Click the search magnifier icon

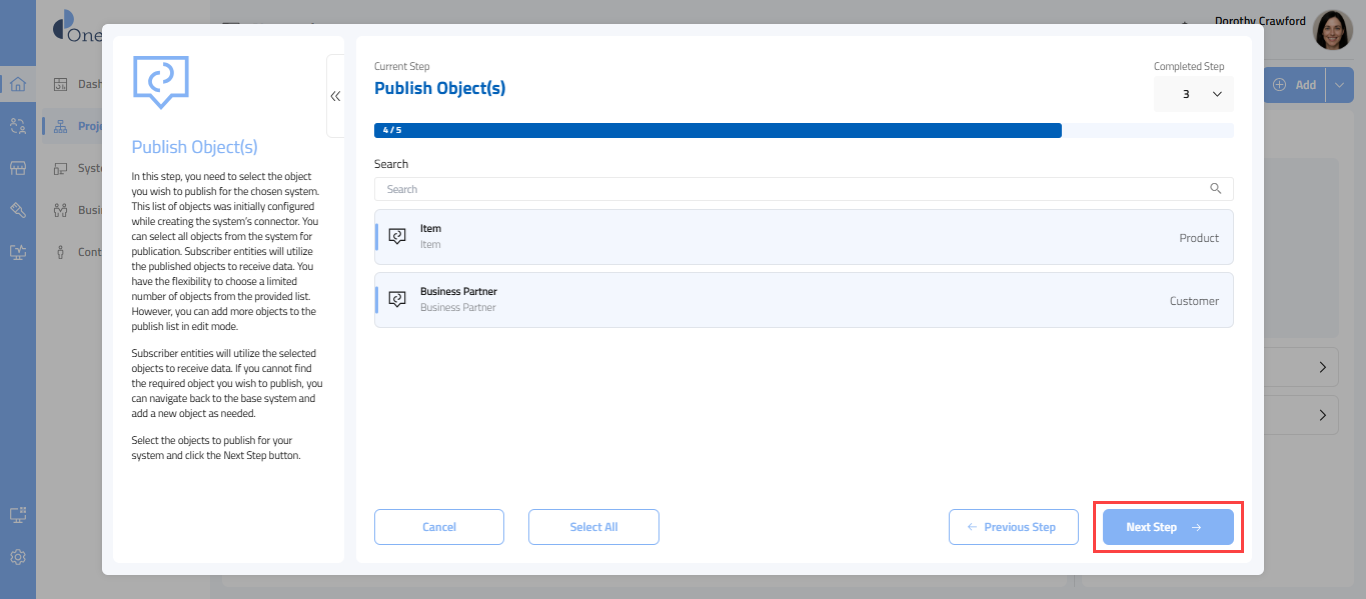1216,189
